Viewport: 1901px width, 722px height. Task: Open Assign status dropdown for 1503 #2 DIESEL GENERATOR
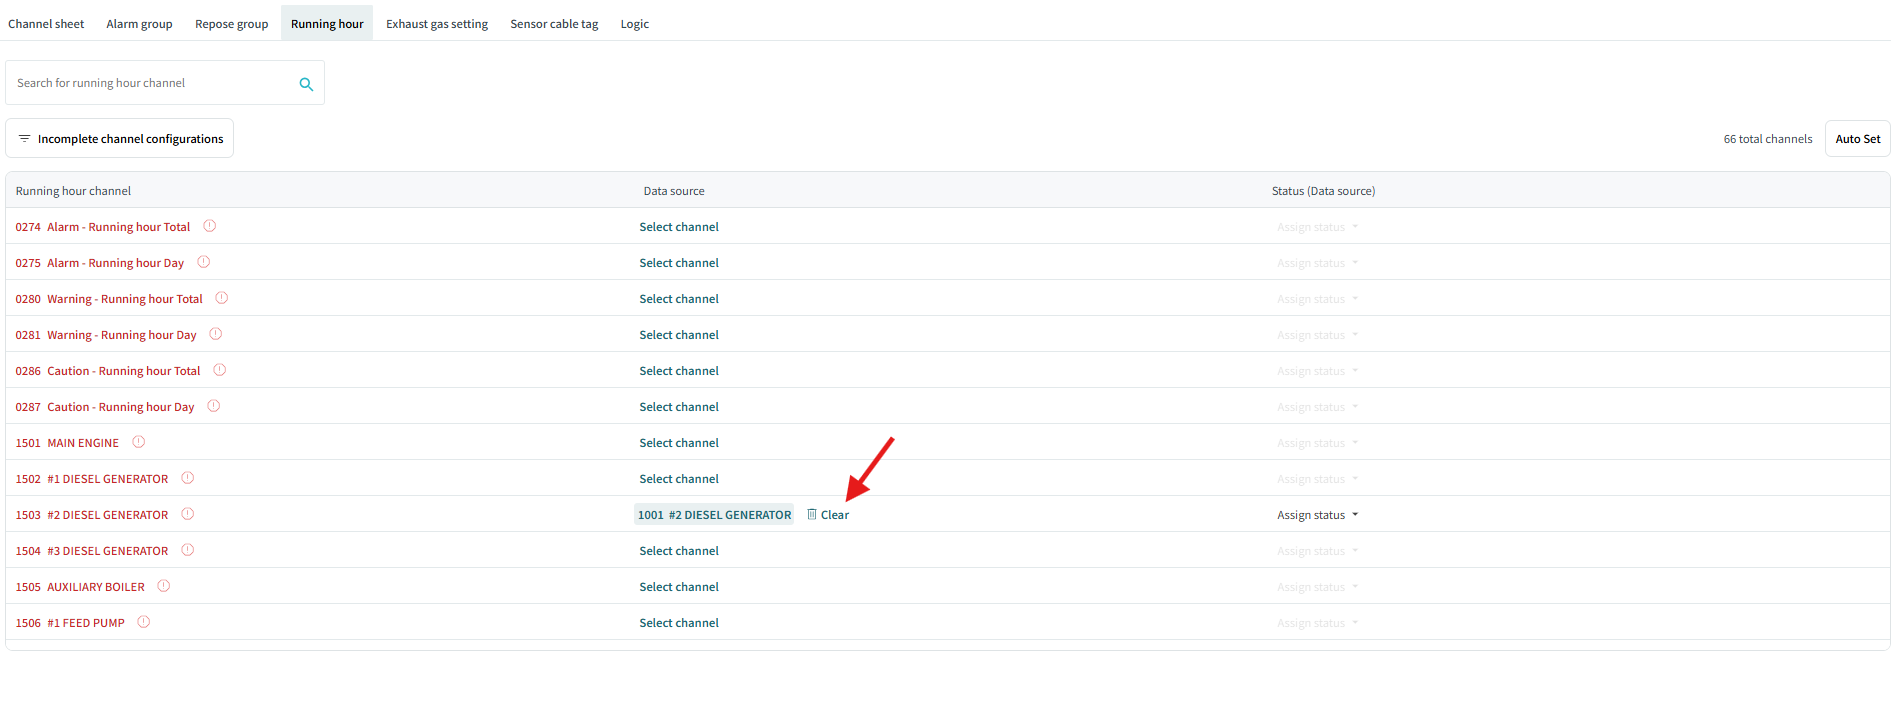coord(1317,515)
